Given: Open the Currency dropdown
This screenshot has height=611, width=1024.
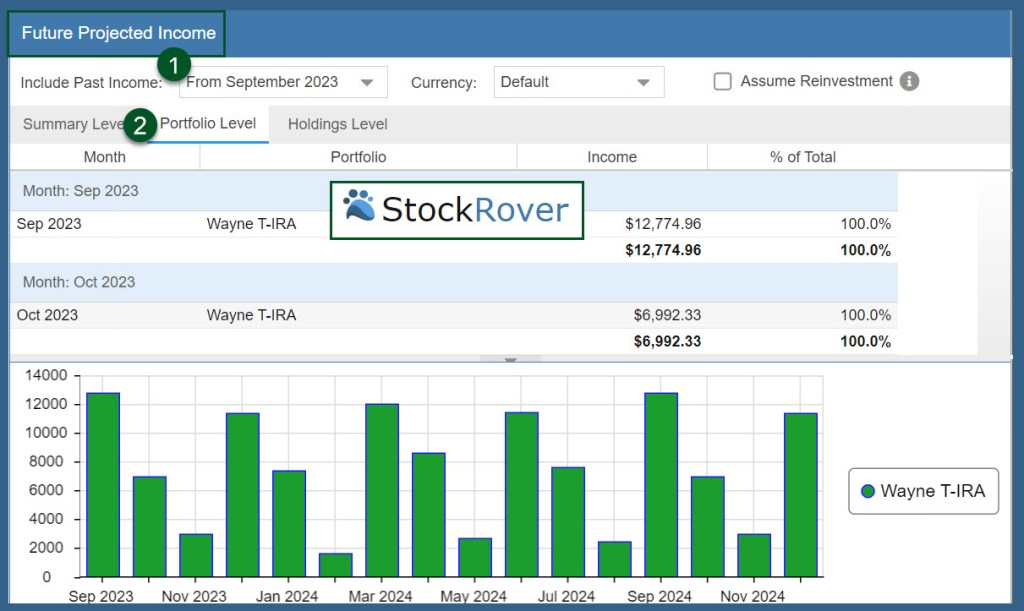Looking at the screenshot, I should (x=643, y=82).
